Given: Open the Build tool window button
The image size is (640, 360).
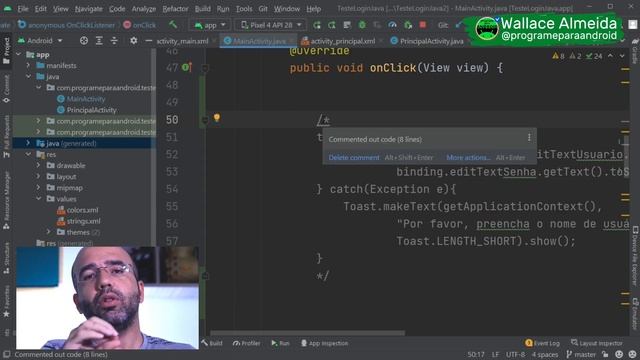Looking at the screenshot, I should click(x=212, y=343).
